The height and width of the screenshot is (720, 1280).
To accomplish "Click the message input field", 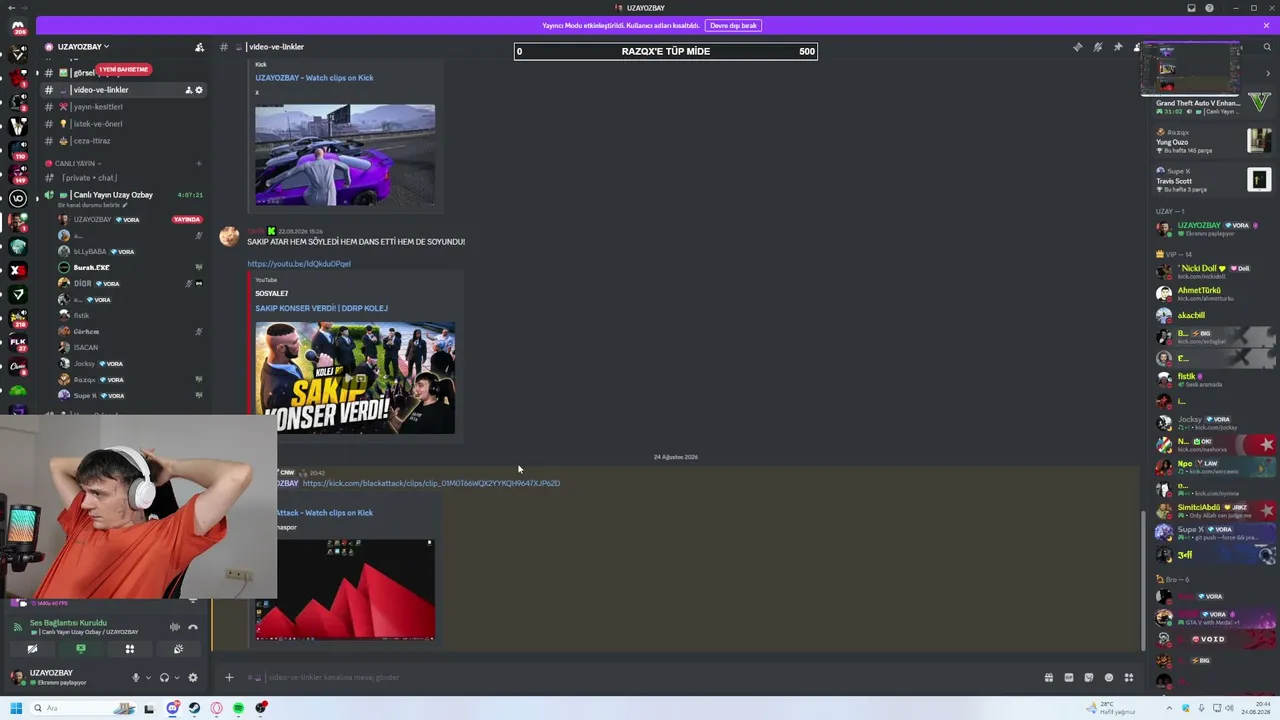I will (640, 677).
